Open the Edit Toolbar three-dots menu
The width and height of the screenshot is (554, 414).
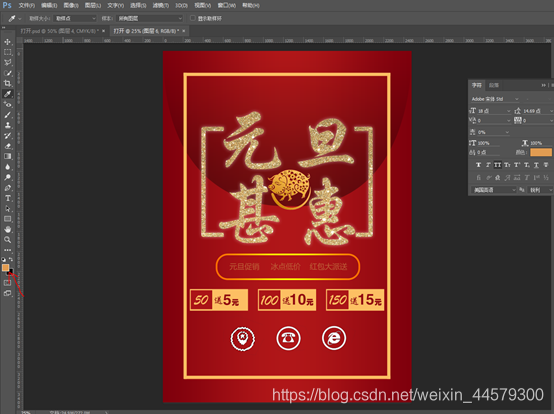pyautogui.click(x=7, y=250)
